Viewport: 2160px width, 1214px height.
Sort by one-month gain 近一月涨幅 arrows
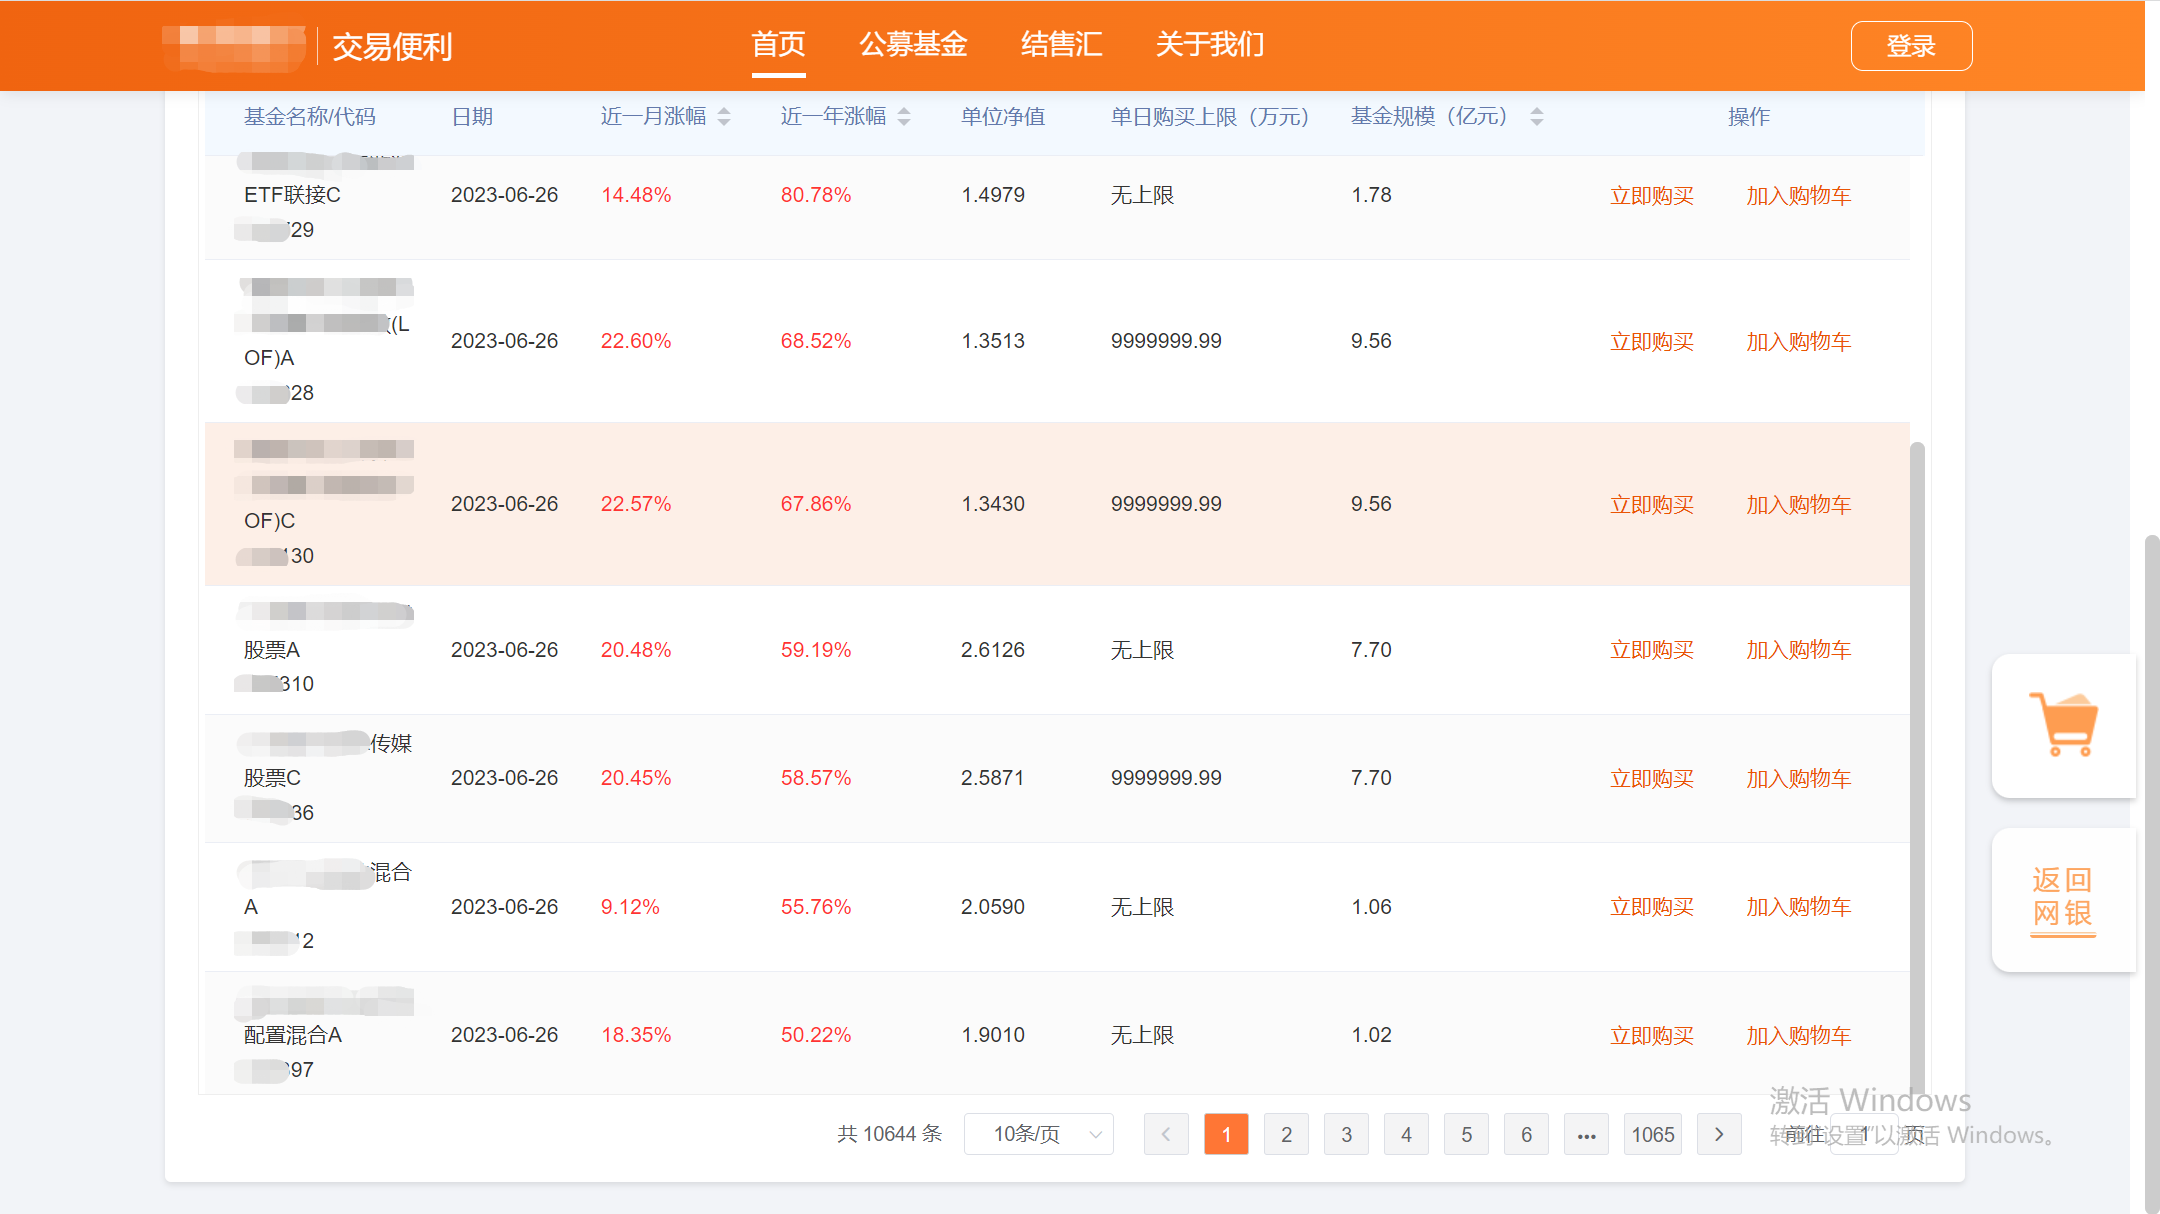pyautogui.click(x=724, y=117)
